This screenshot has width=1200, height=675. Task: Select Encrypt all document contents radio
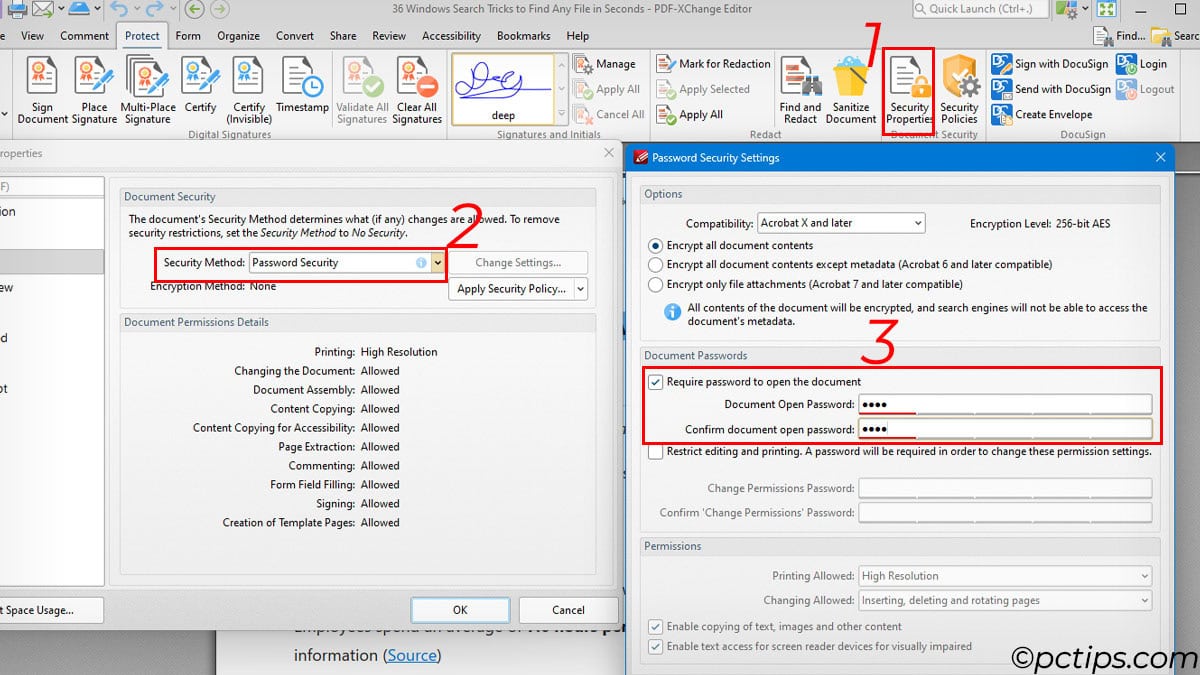click(656, 245)
